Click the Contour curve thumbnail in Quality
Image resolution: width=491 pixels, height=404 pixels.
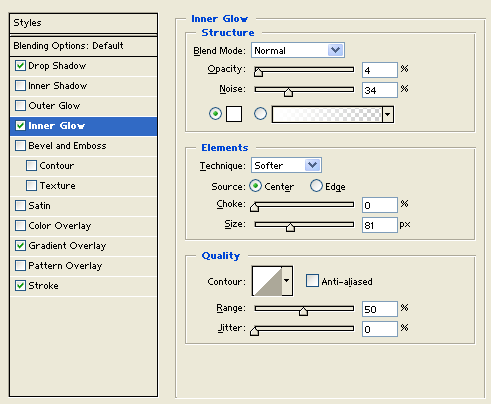tap(267, 281)
